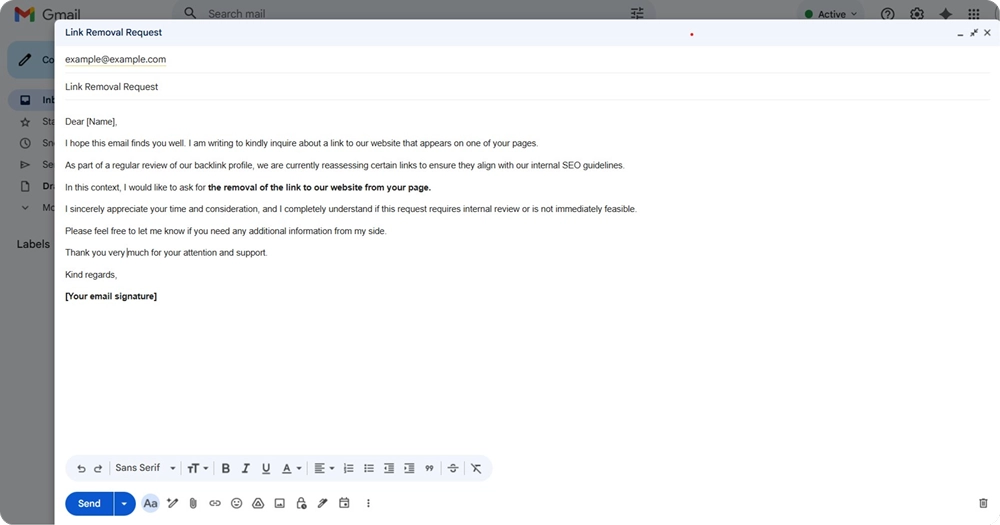This screenshot has width=1000, height=525.
Task: Click the Labels heading in the sidebar
Action: point(33,244)
